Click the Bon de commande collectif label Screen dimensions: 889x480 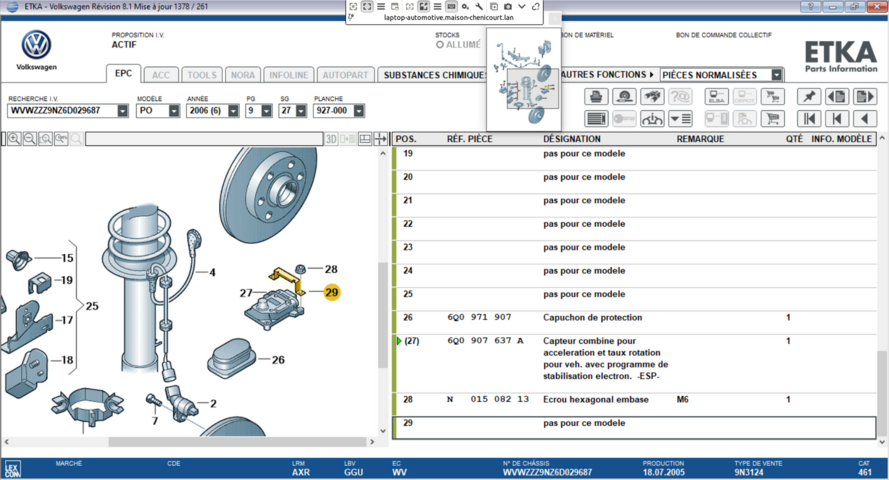pyautogui.click(x=723, y=35)
